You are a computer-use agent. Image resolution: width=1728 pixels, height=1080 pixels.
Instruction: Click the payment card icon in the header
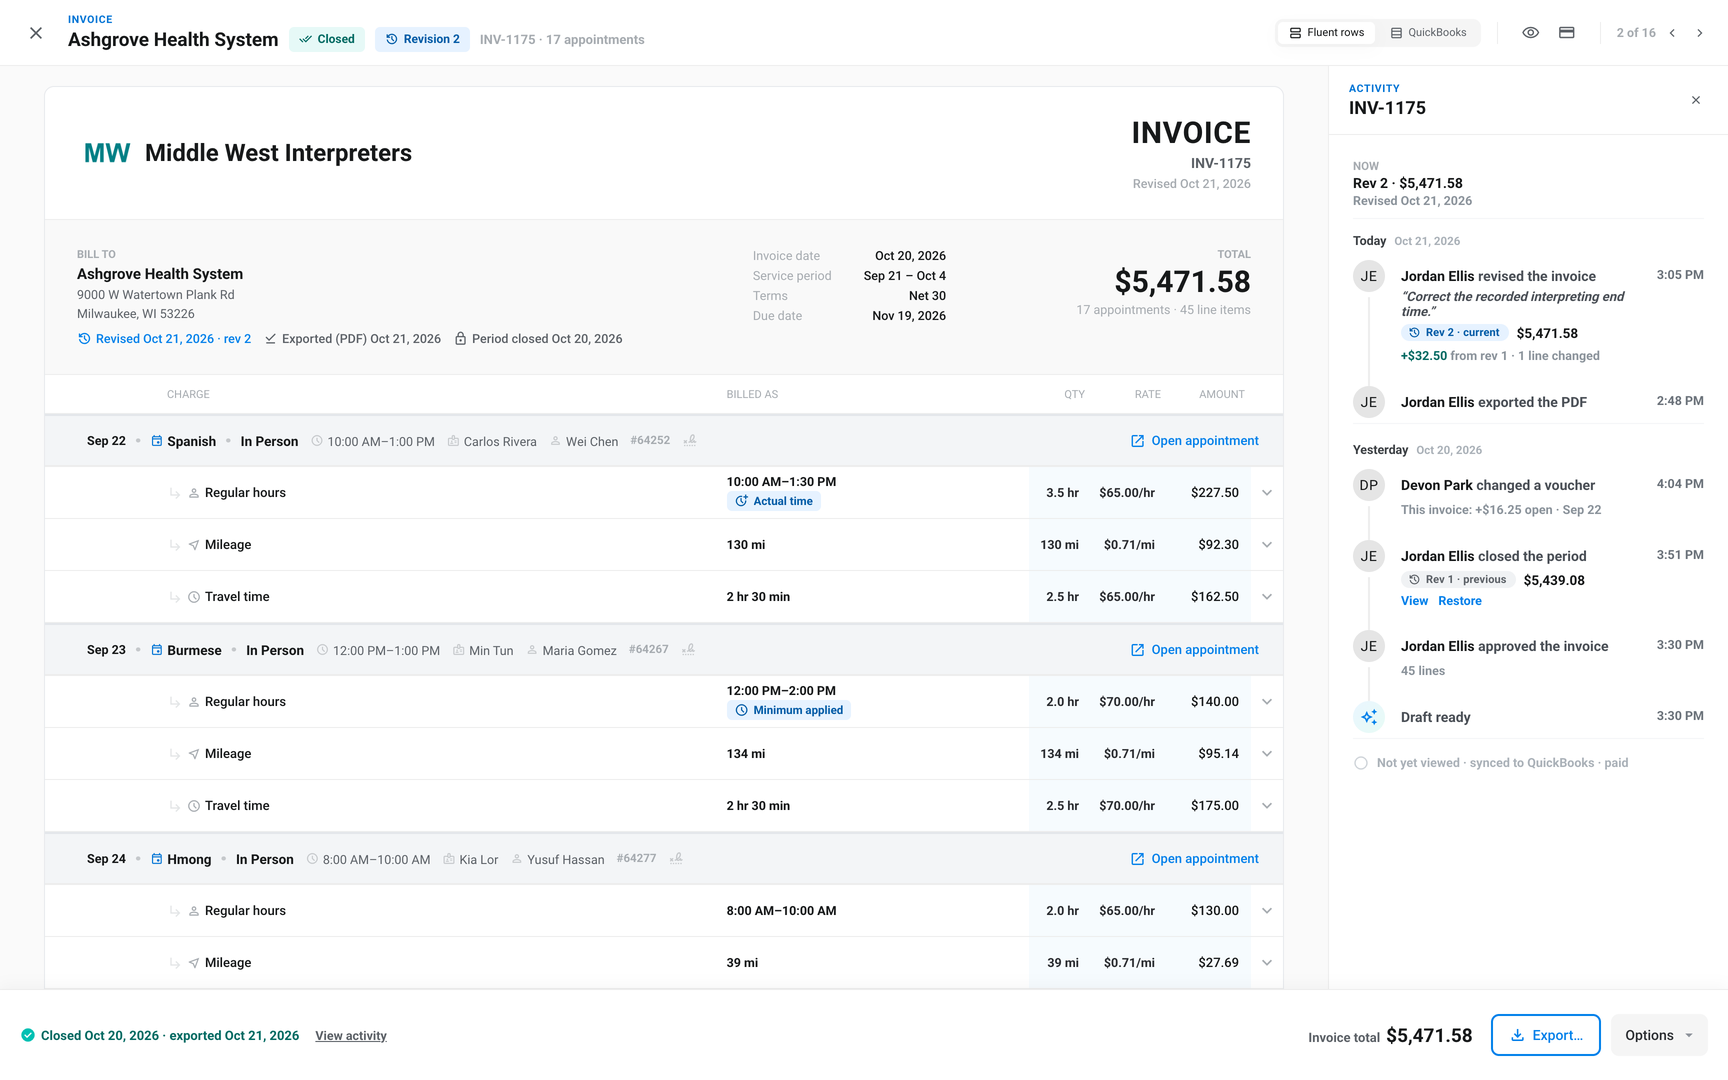click(x=1567, y=33)
